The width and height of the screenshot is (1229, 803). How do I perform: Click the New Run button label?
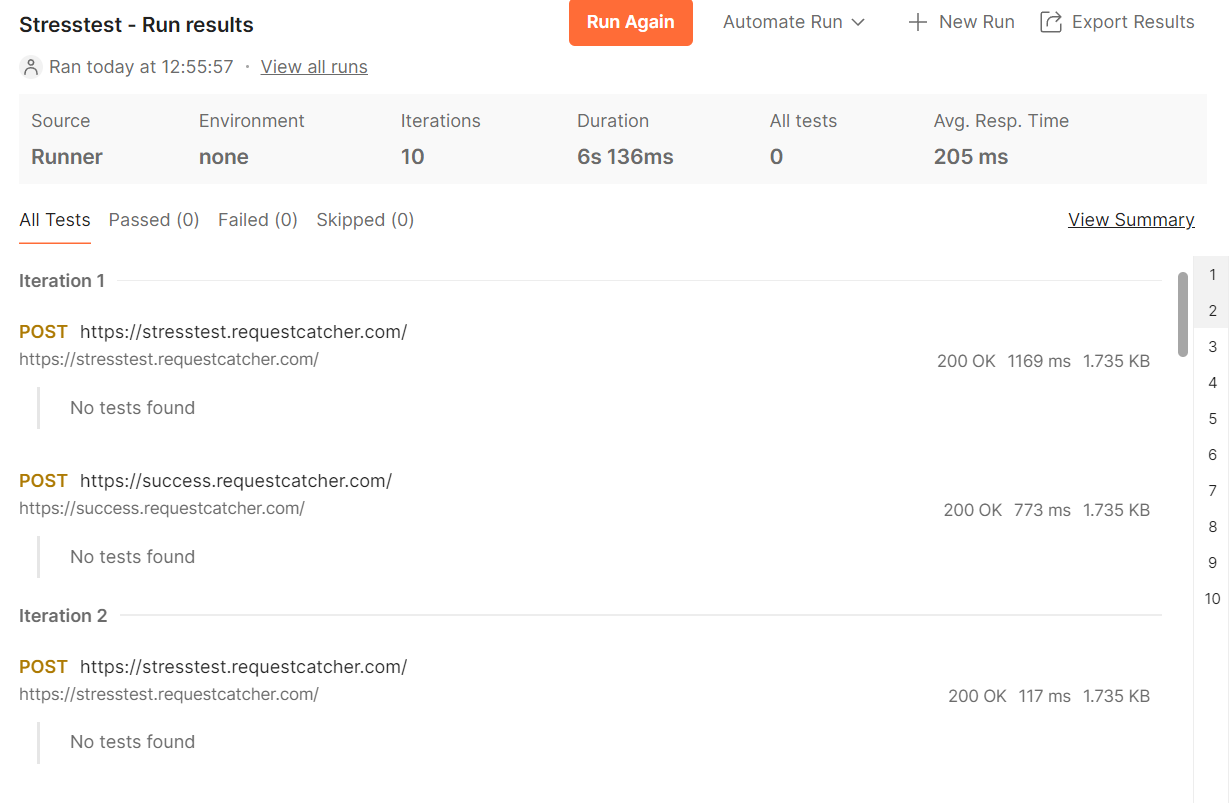tap(977, 22)
